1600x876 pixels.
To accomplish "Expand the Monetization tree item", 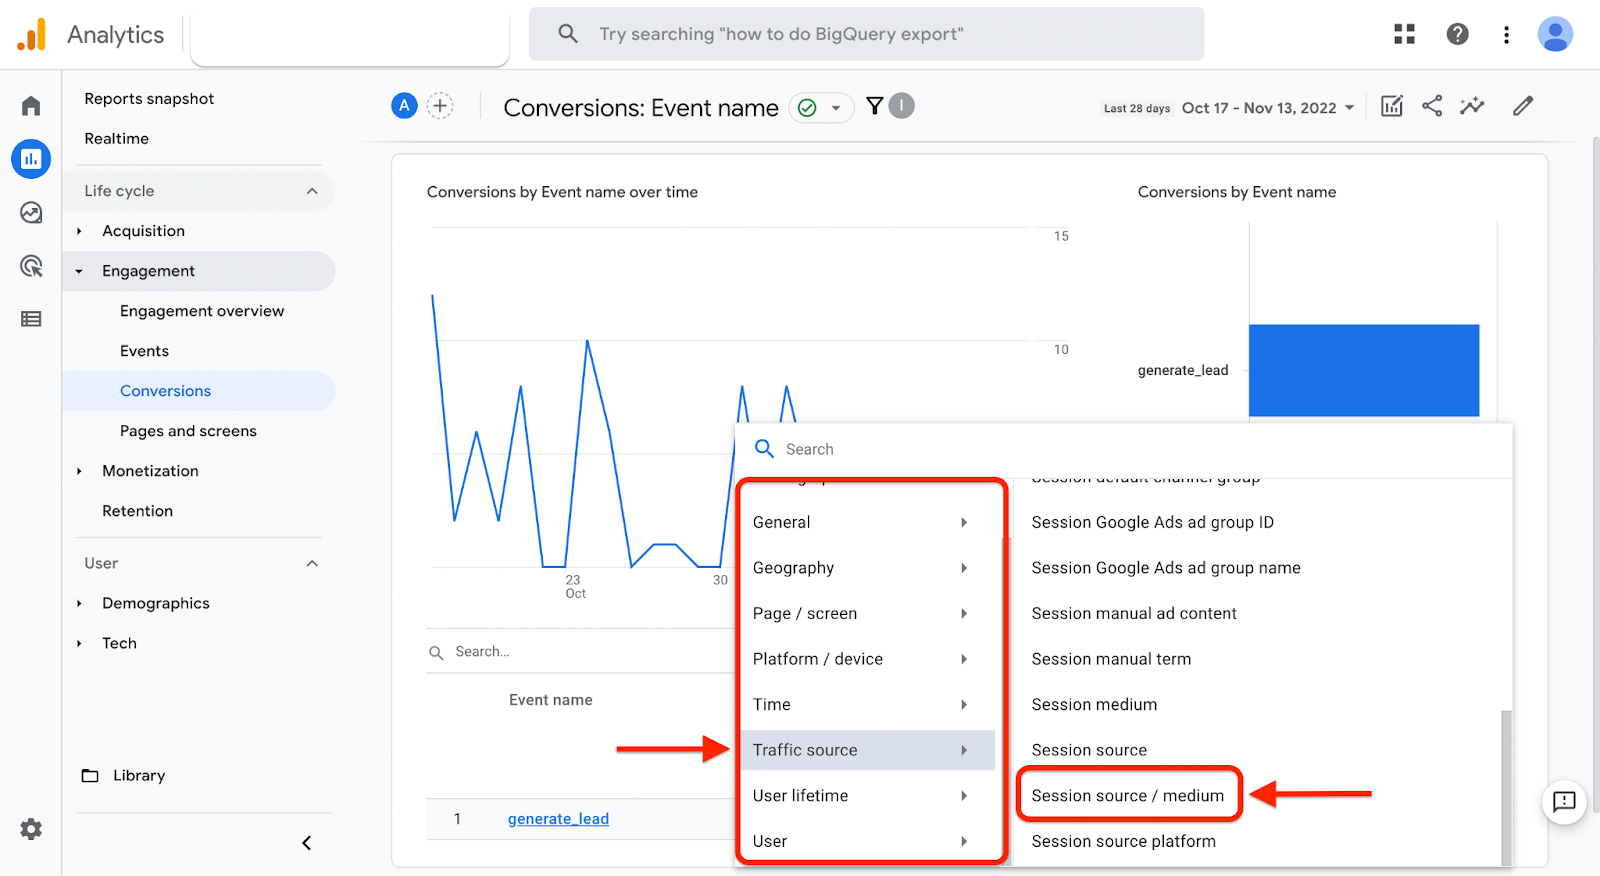I will [79, 471].
